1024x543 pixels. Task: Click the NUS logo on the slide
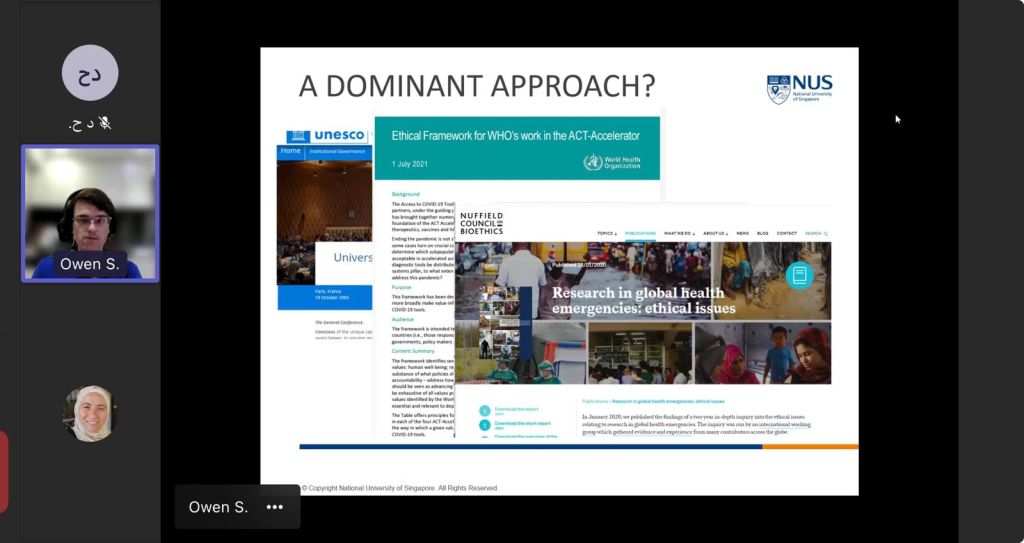(799, 89)
